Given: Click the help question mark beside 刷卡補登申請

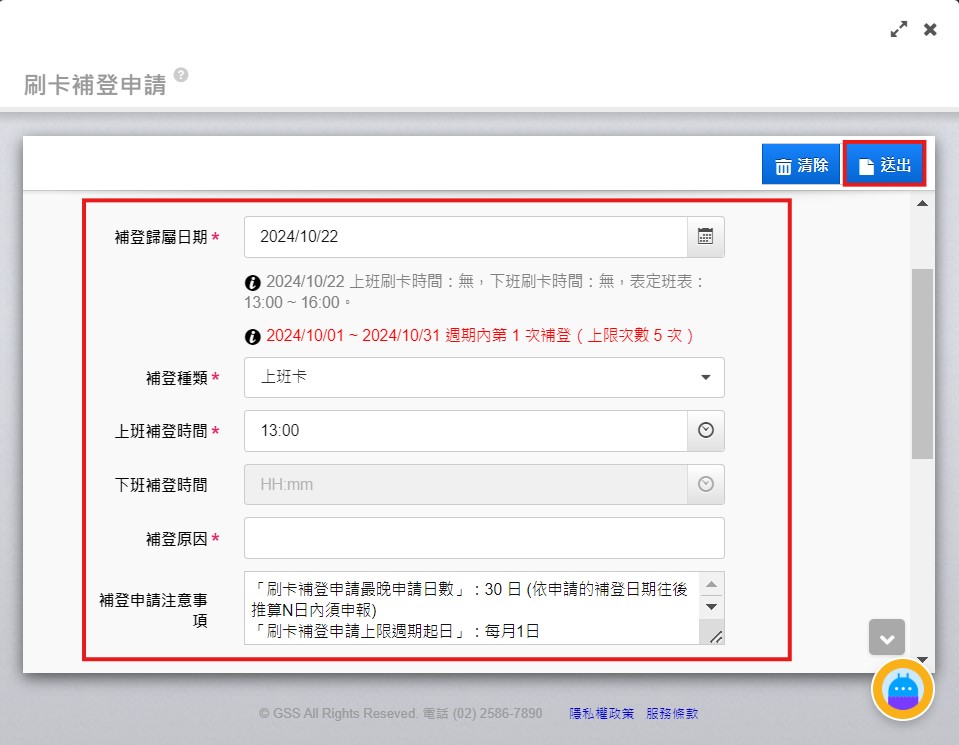Looking at the screenshot, I should point(180,75).
